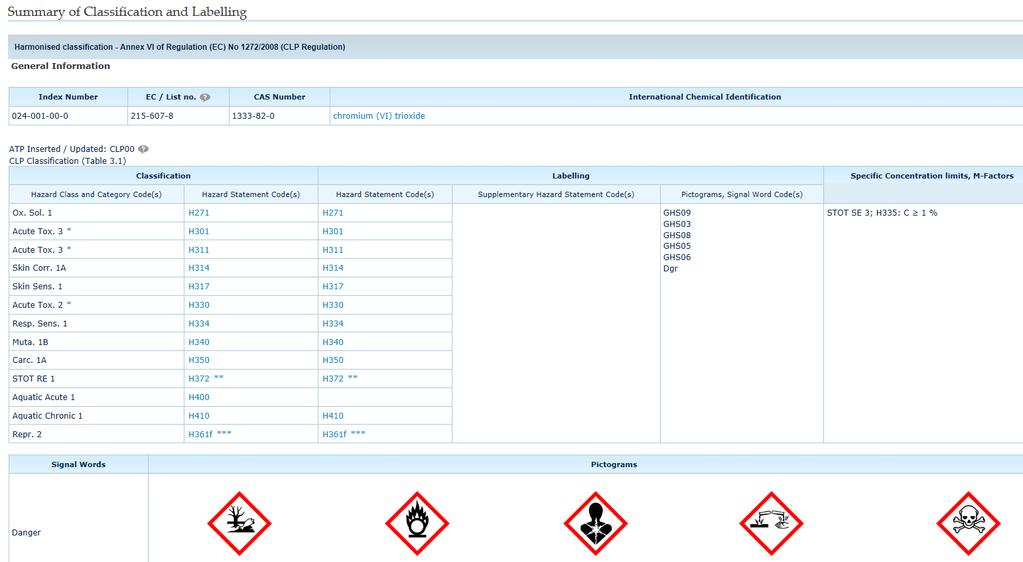Open H334 in the Classification column
The height and width of the screenshot is (562, 1023).
(x=199, y=324)
